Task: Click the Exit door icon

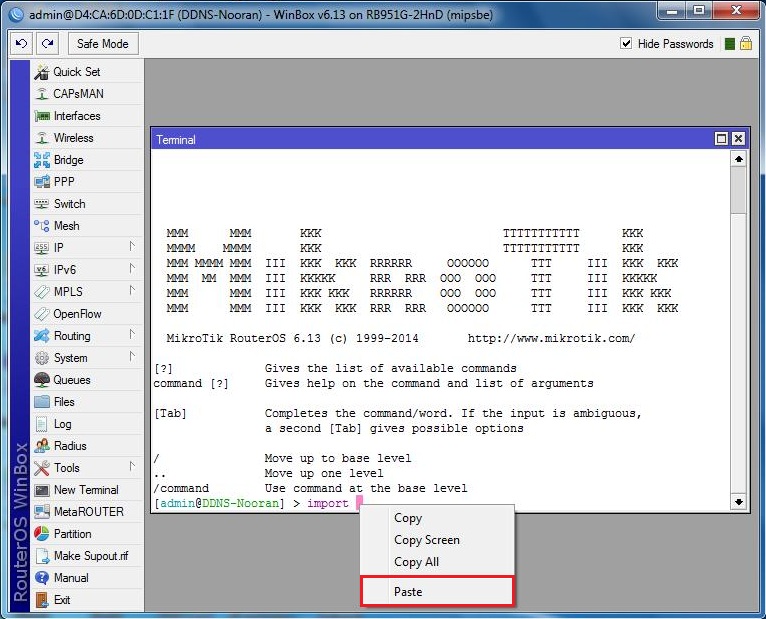Action: tap(42, 600)
